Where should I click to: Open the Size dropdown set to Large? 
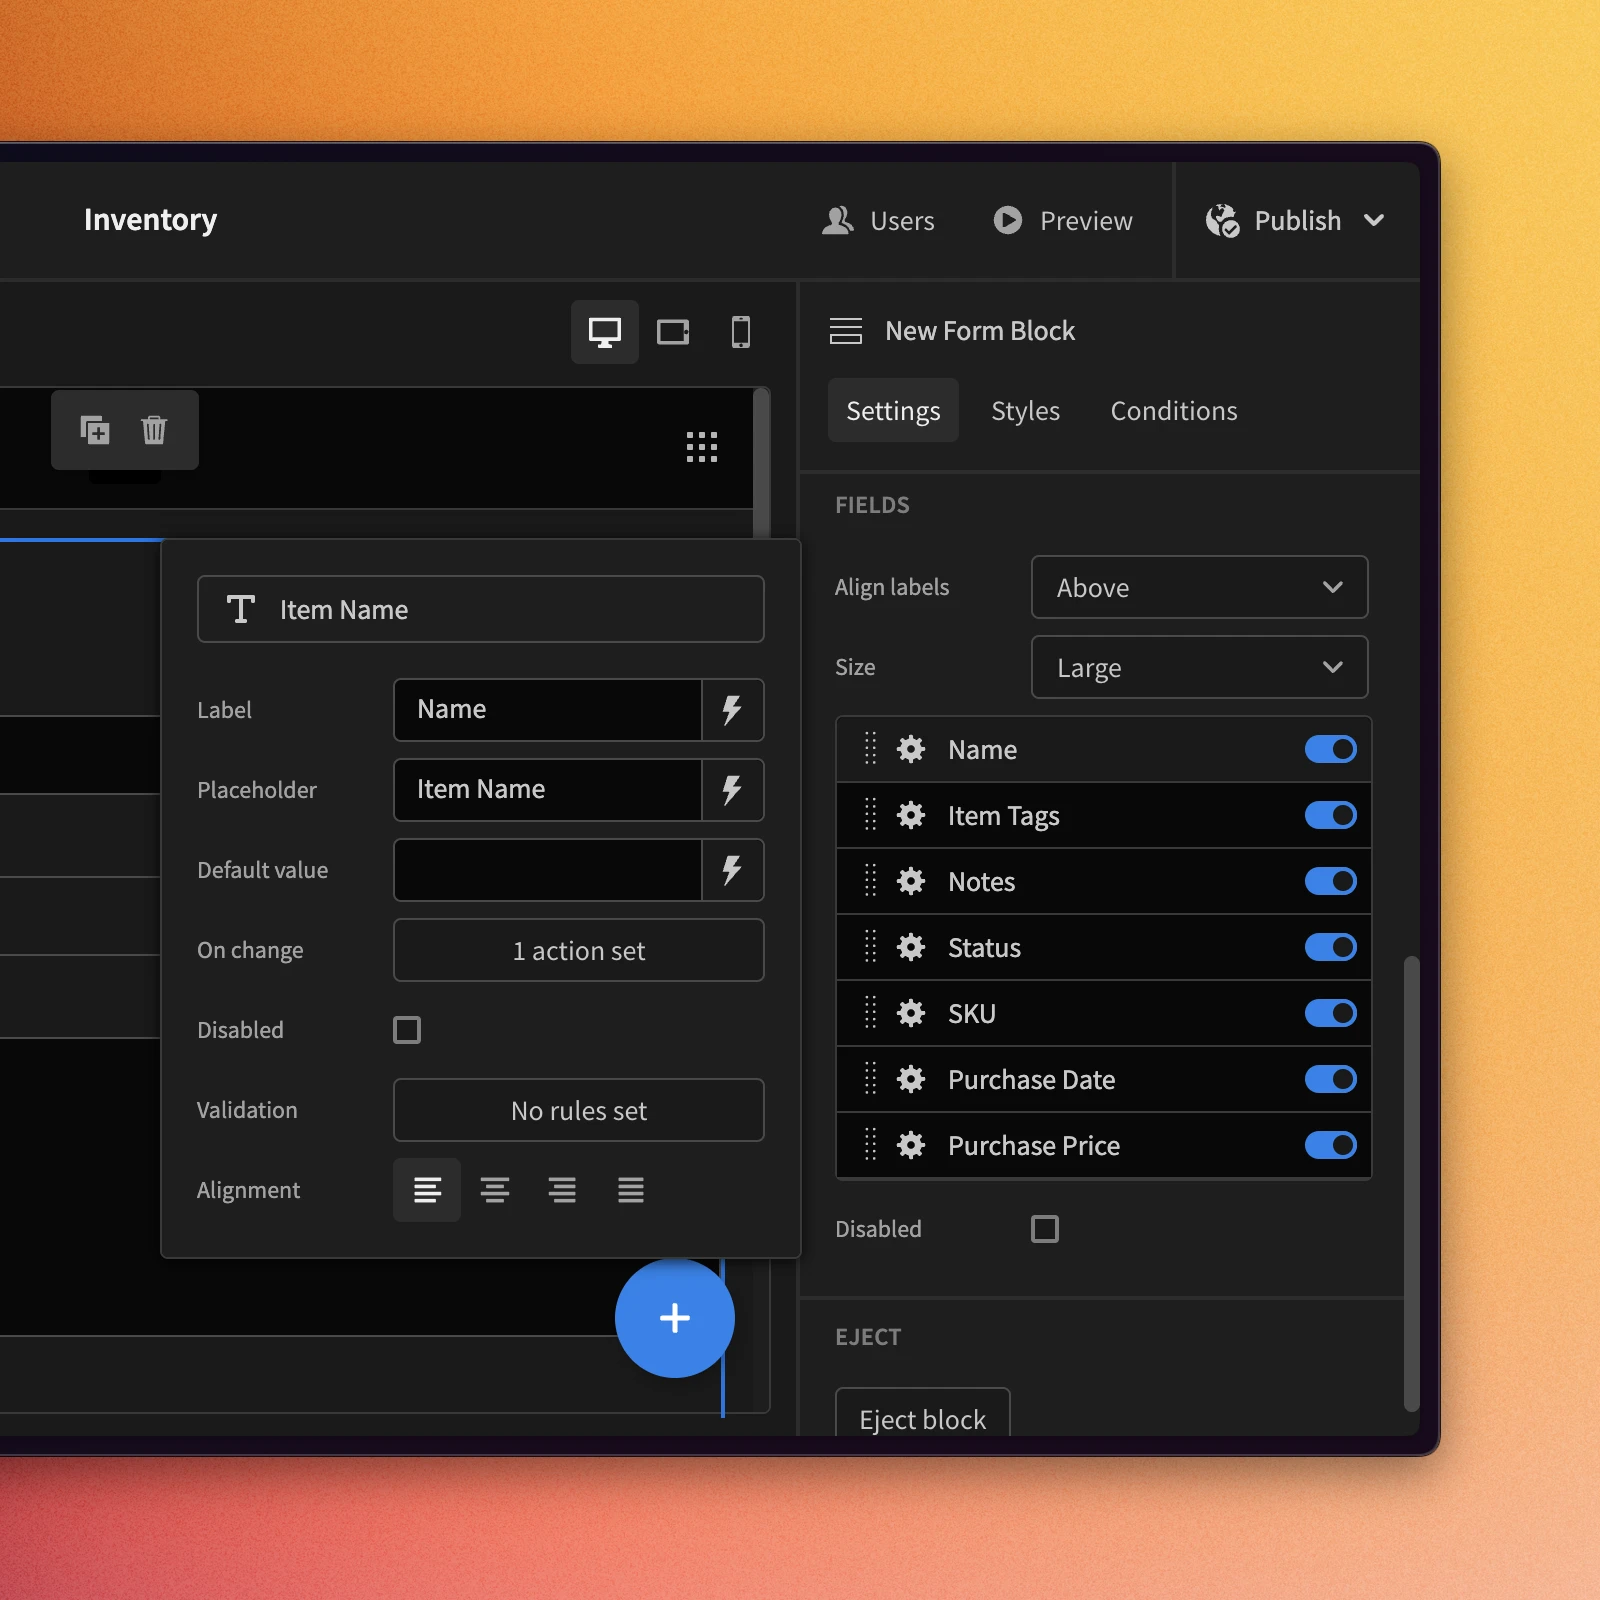pos(1200,667)
